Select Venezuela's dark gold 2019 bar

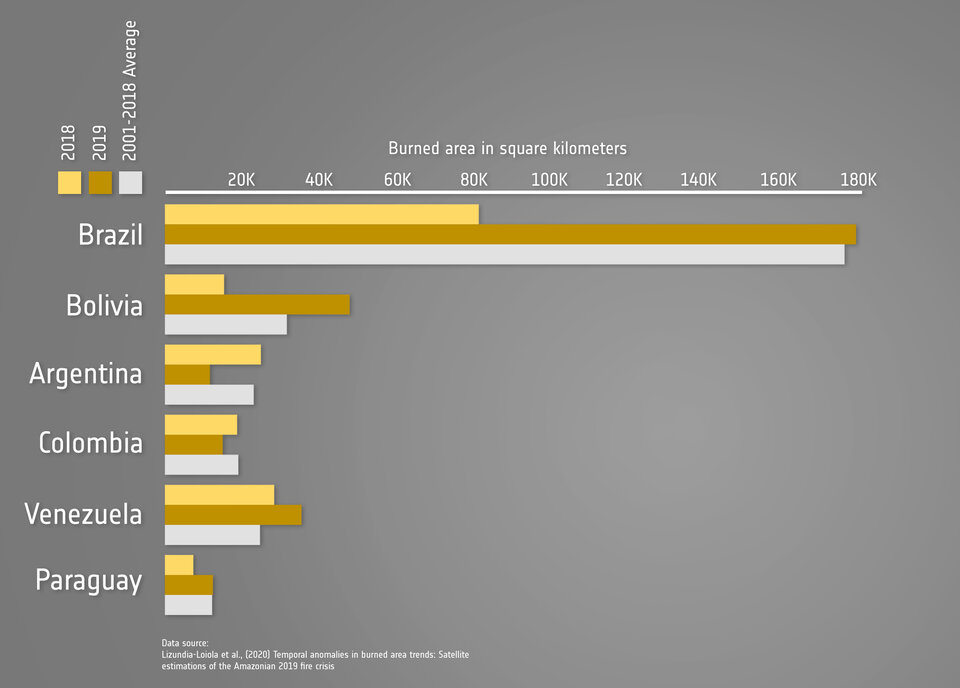coord(232,515)
